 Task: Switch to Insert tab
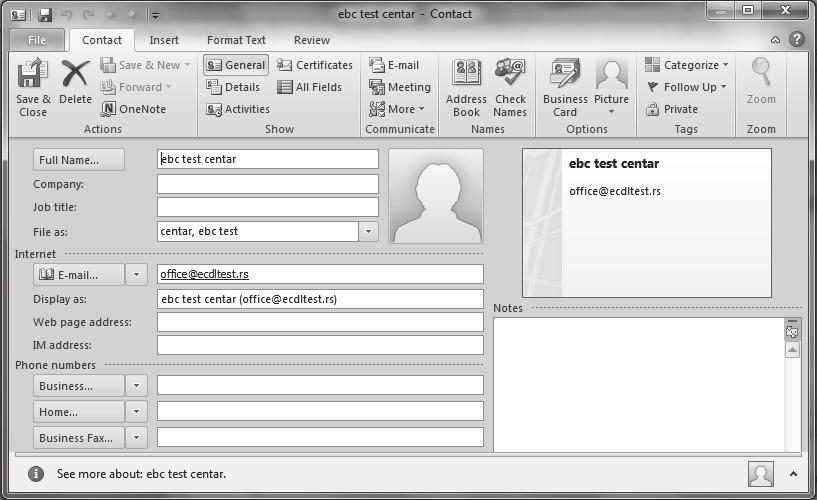pyautogui.click(x=164, y=40)
